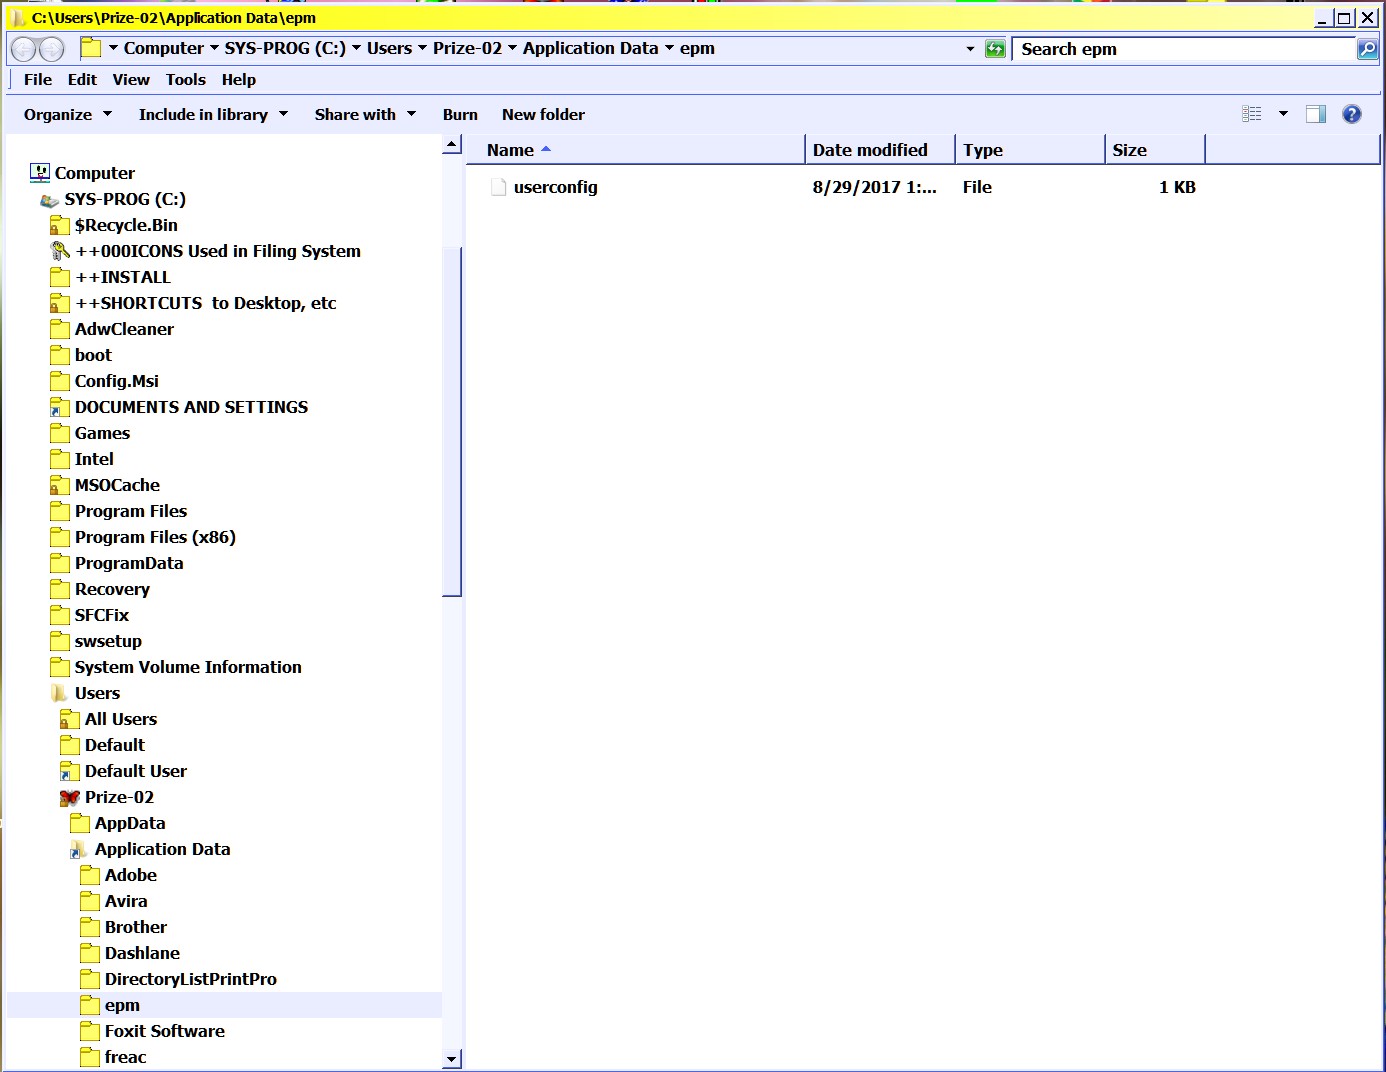
Task: Open the Help question mark icon
Action: [1351, 114]
